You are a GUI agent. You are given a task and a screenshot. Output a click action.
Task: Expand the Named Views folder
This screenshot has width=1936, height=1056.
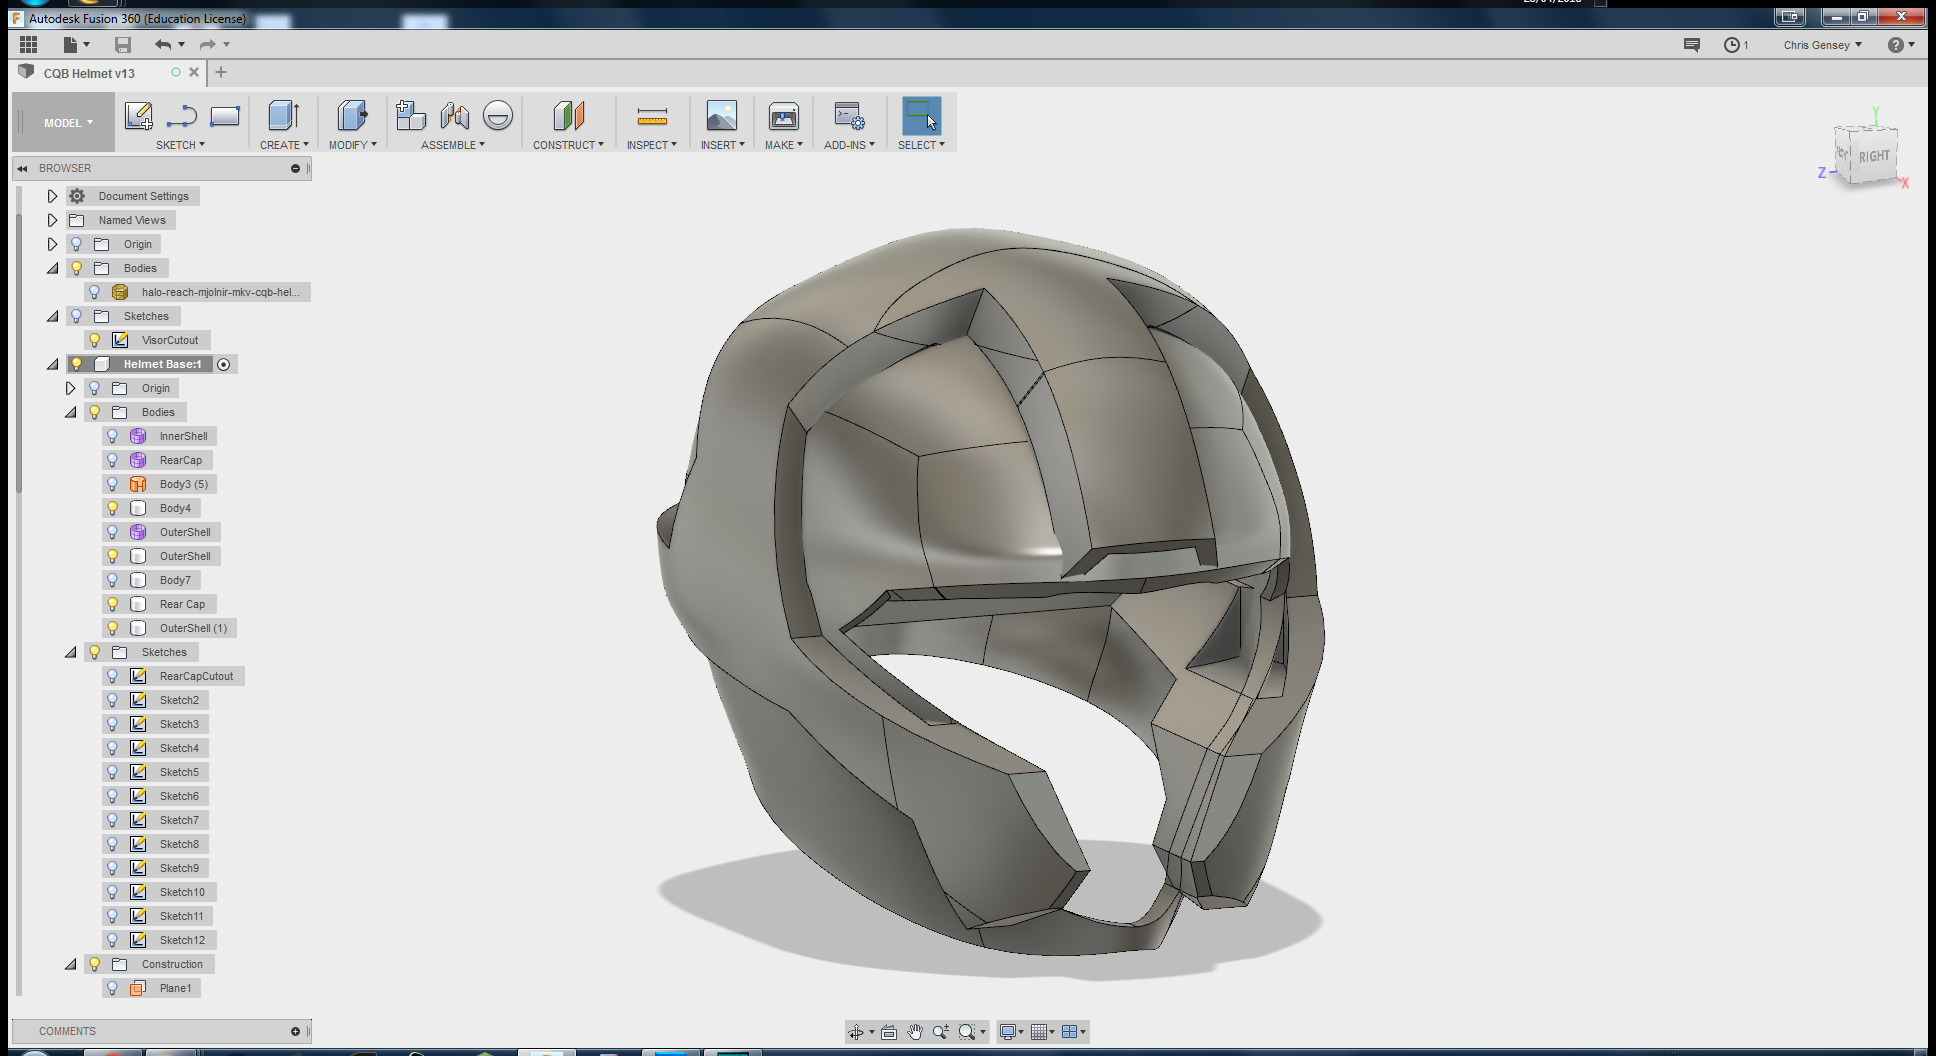[x=52, y=220]
